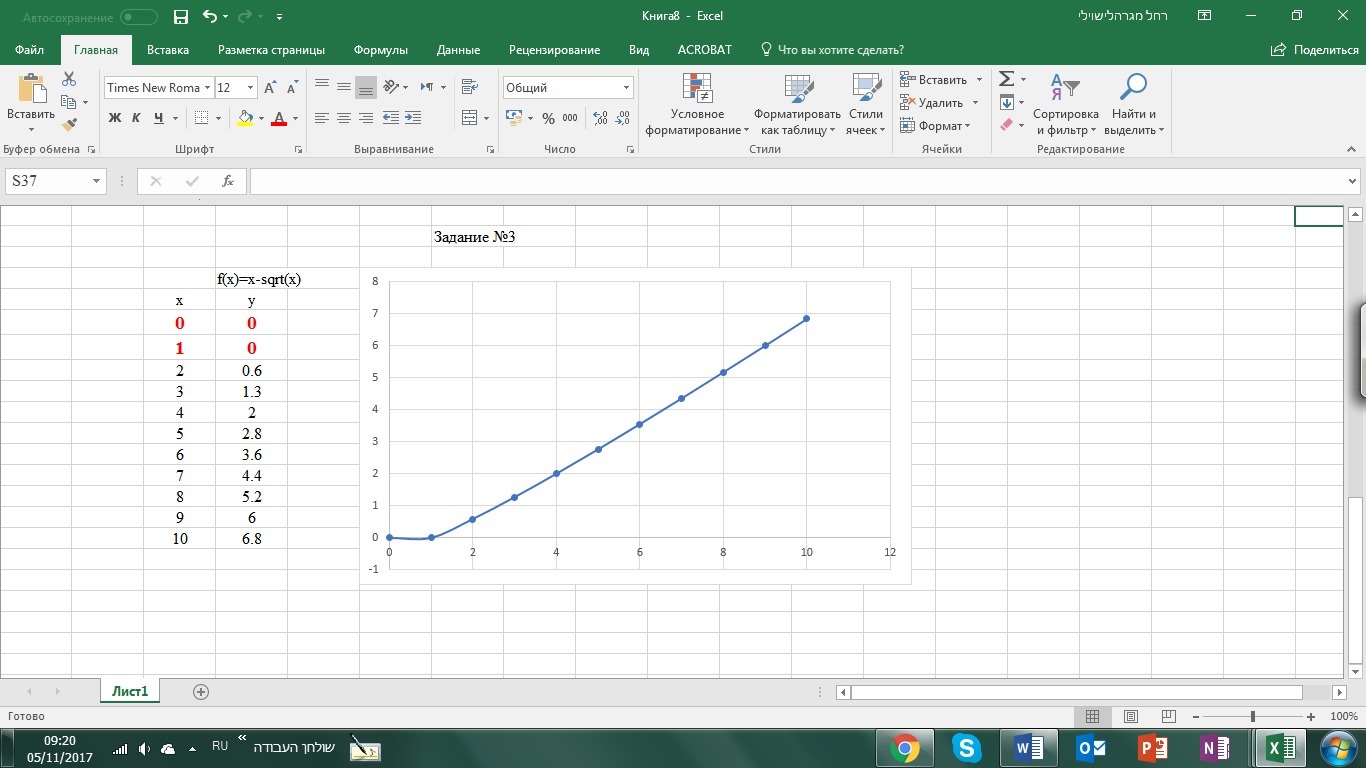Screen dimensions: 1366x768
Task: Copy the selected cells
Action: click(69, 102)
